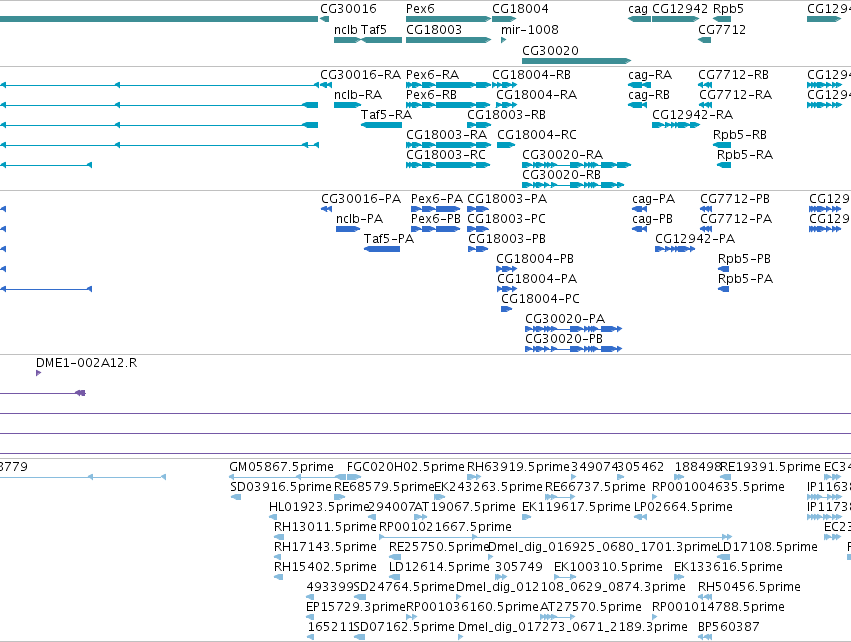Click the small mir-1008 arrow glyph
The height and width of the screenshot is (642, 851).
[503, 40]
